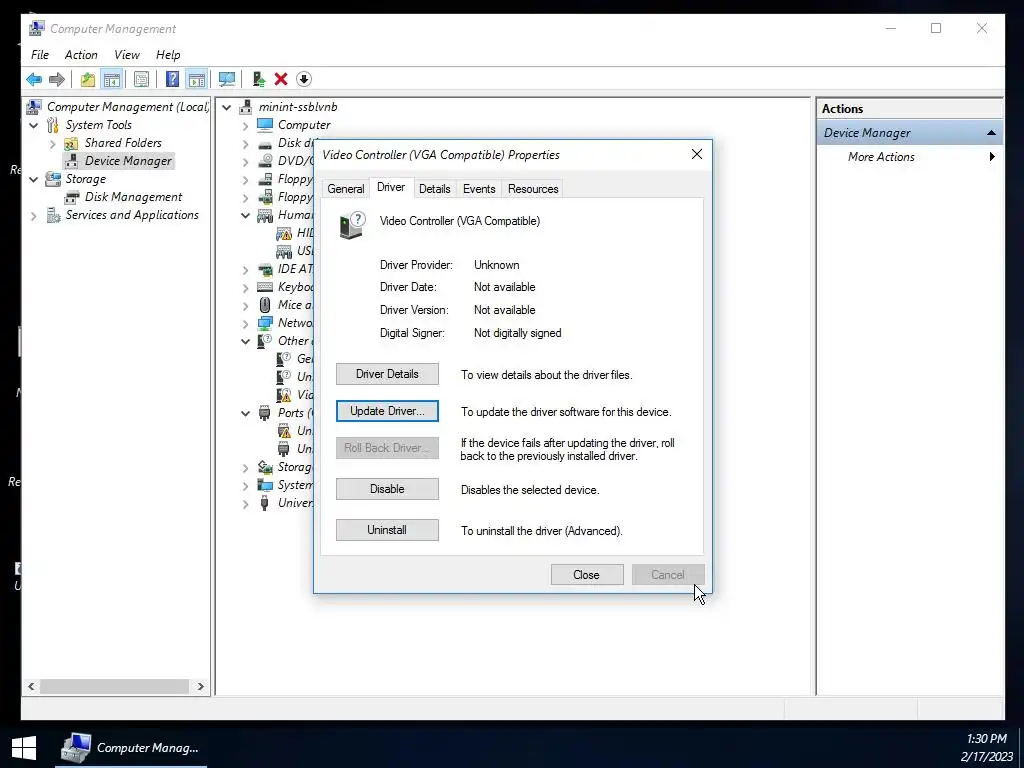Click the Back arrow toolbar icon
The image size is (1024, 768).
point(34,80)
